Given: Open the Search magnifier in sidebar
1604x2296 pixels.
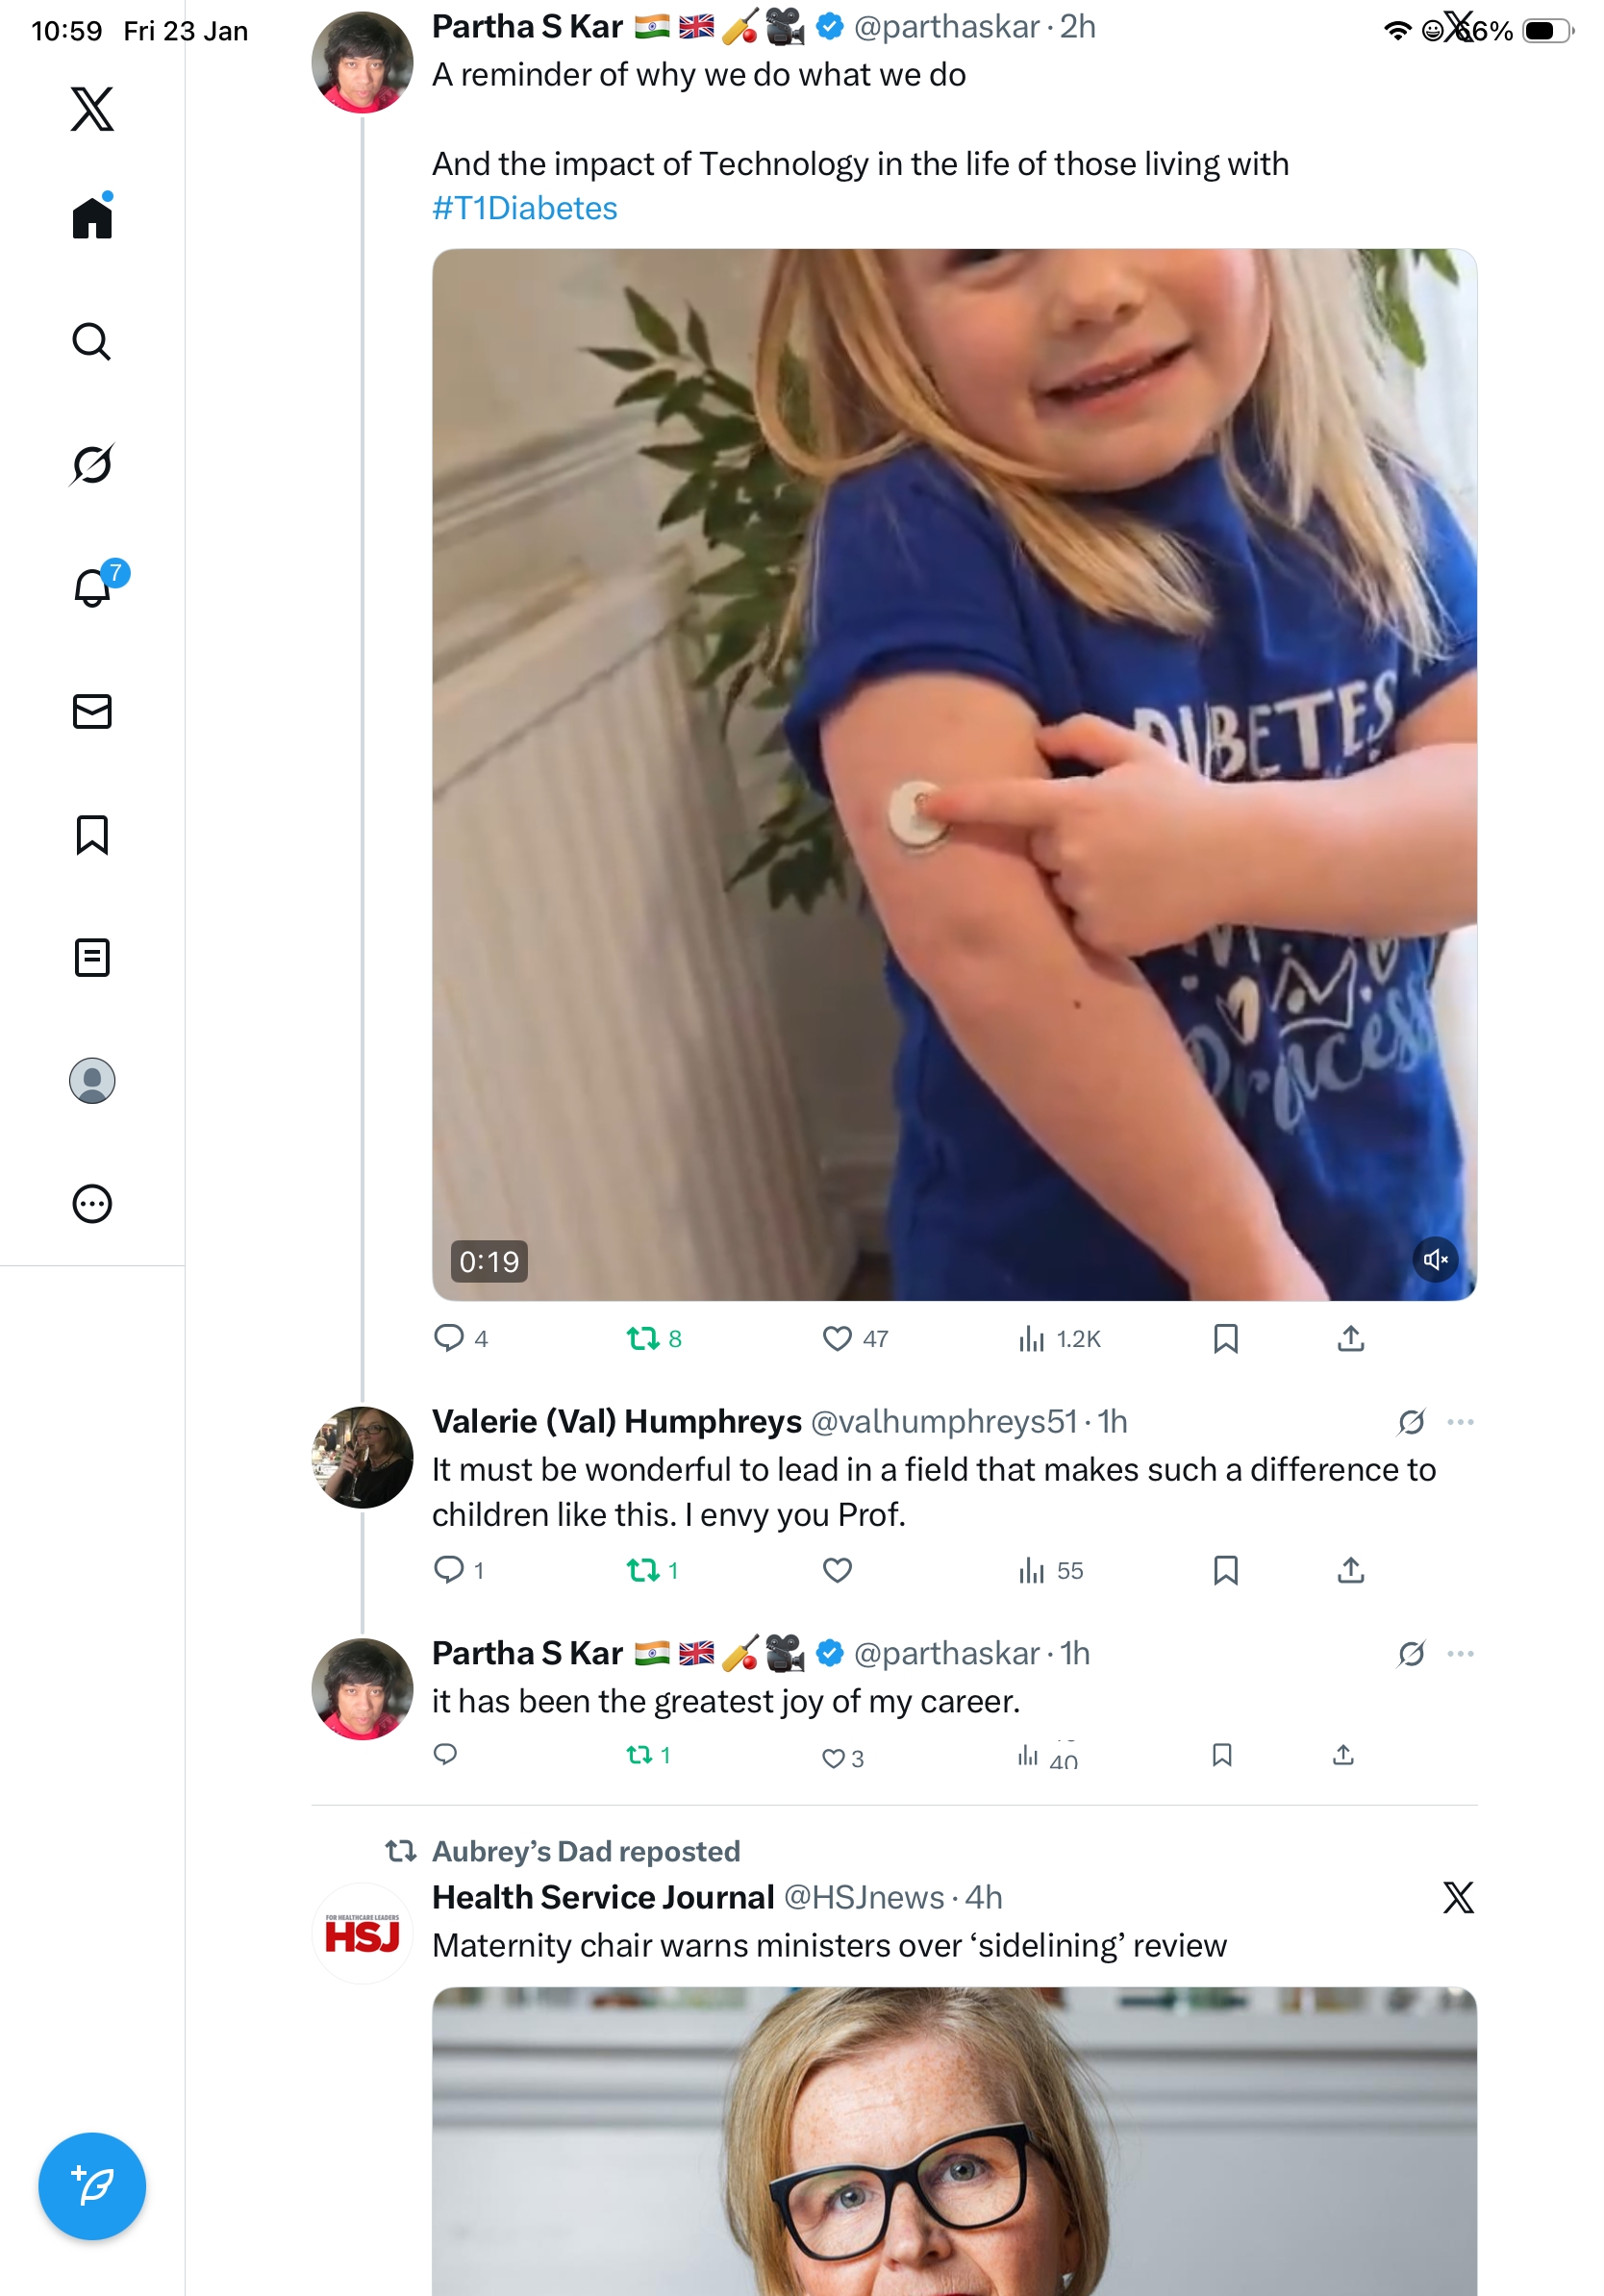Looking at the screenshot, I should [92, 341].
